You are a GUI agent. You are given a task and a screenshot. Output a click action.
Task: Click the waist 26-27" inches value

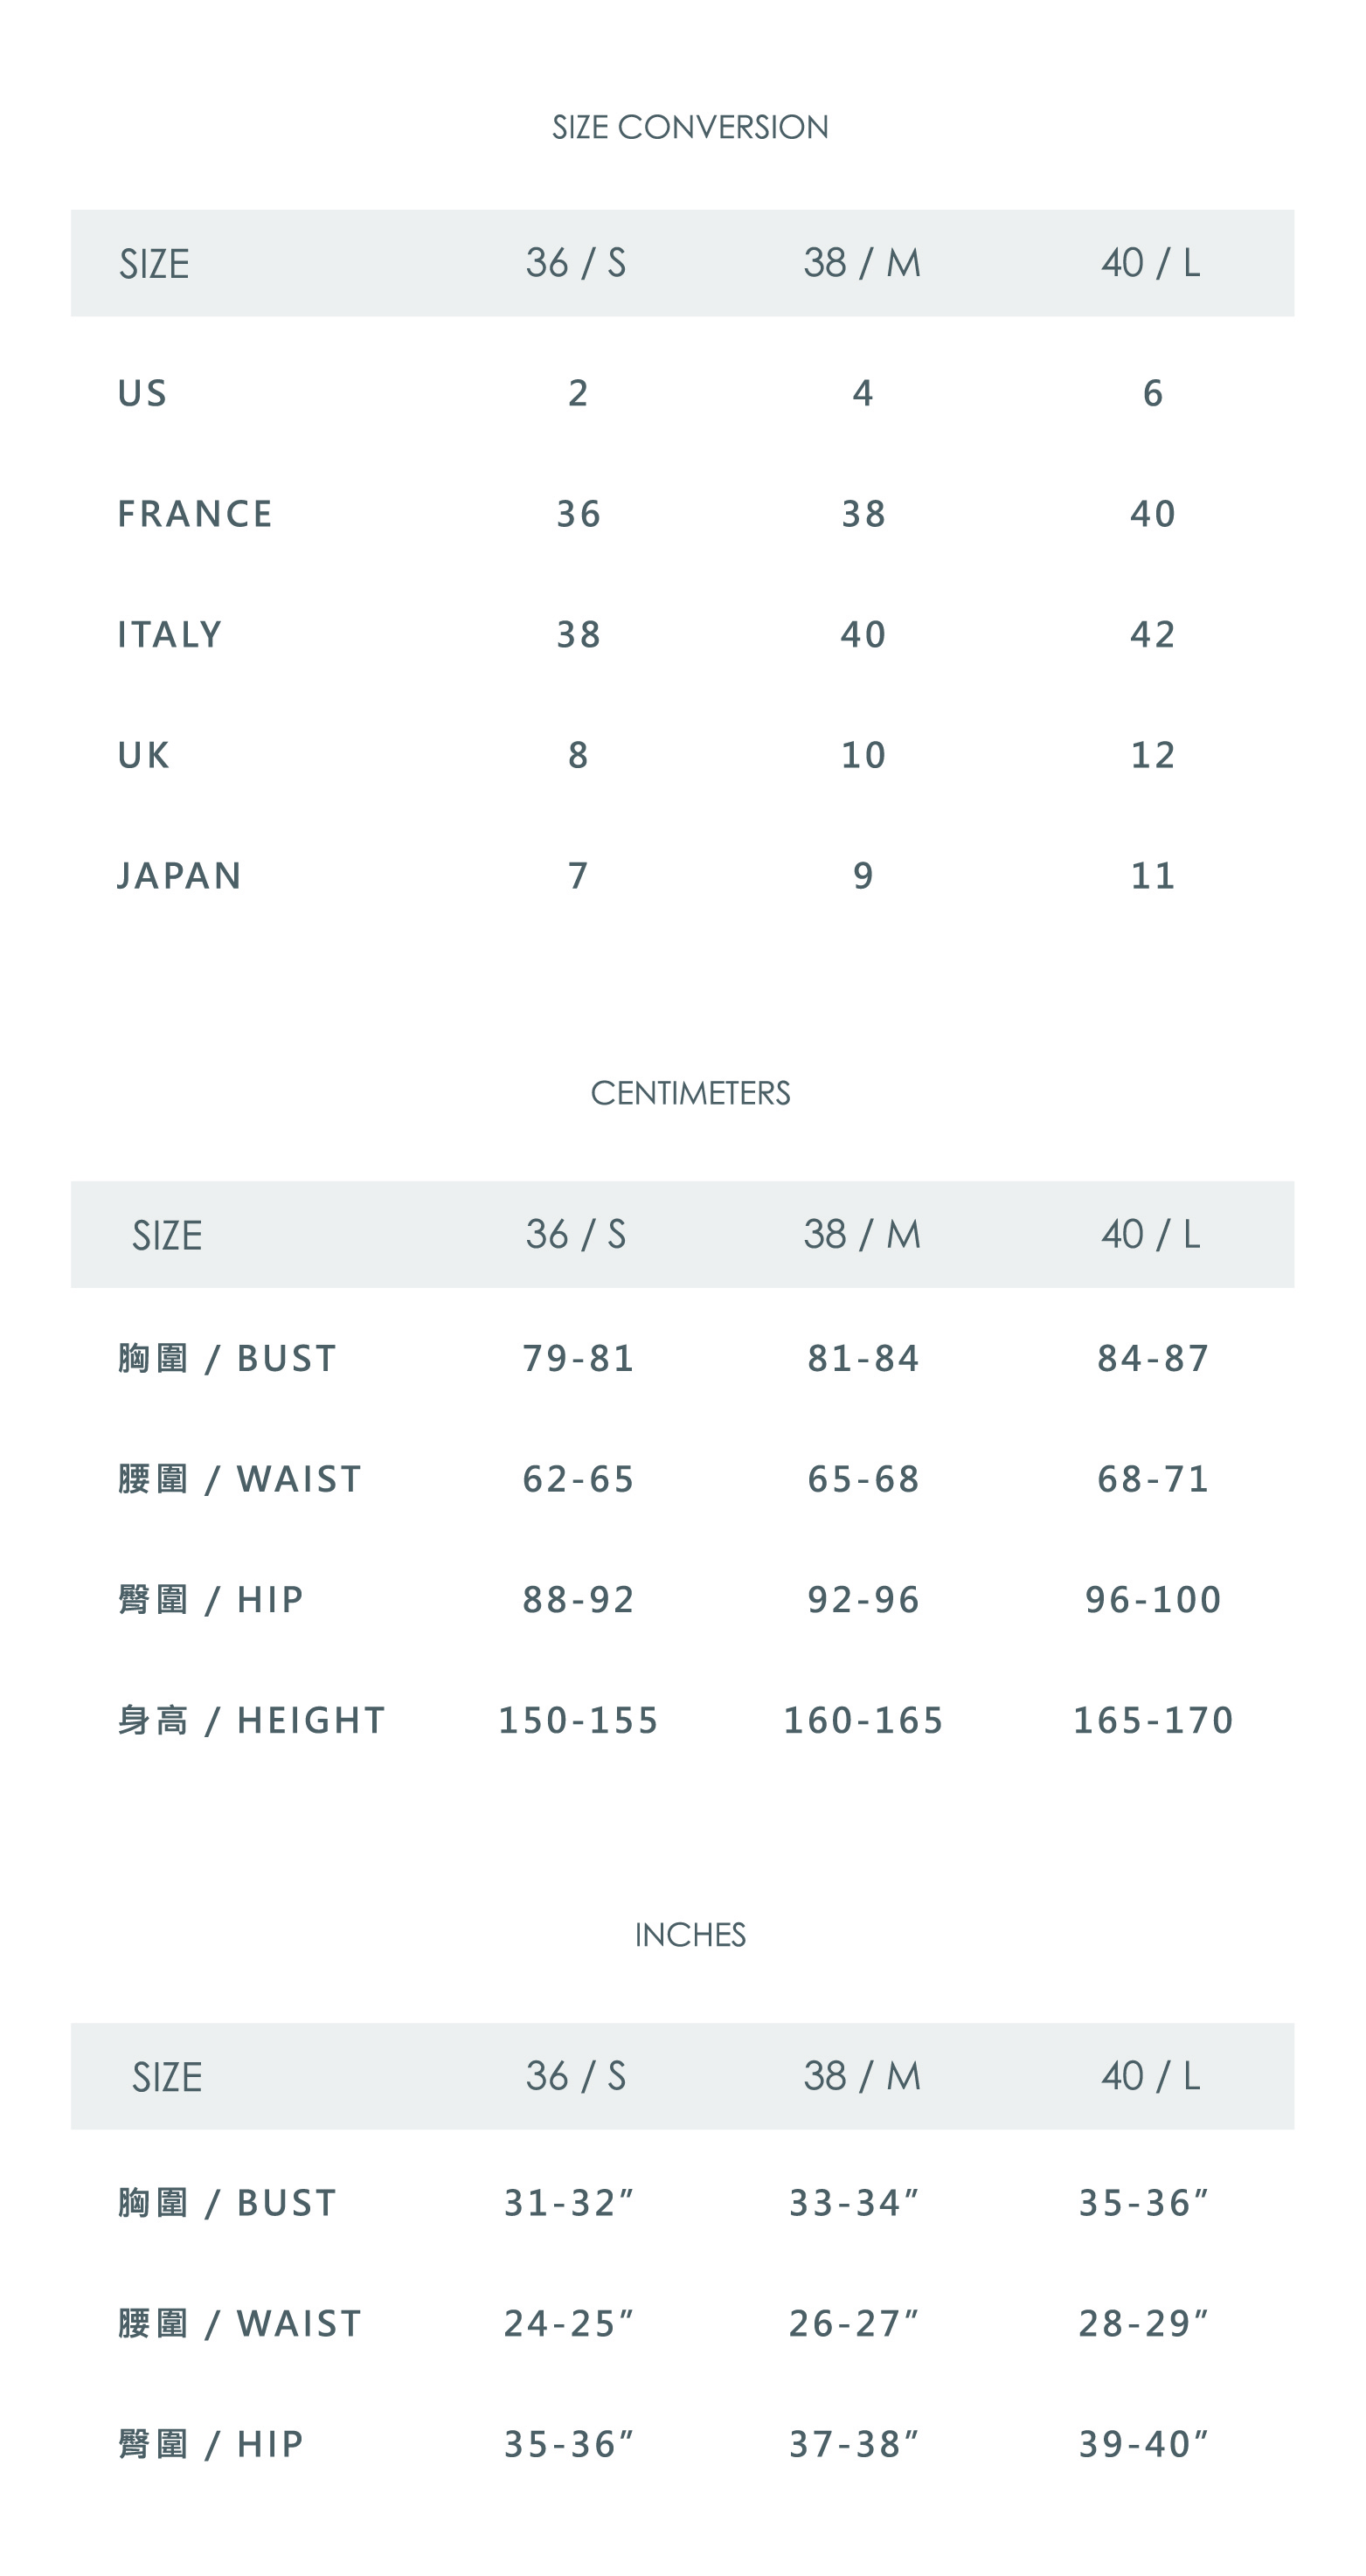[854, 2324]
